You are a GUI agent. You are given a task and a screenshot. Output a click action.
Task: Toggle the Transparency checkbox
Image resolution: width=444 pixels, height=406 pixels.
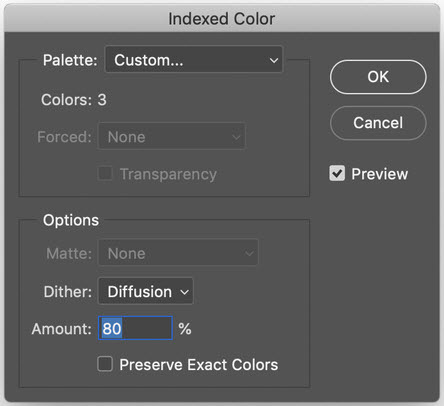105,173
